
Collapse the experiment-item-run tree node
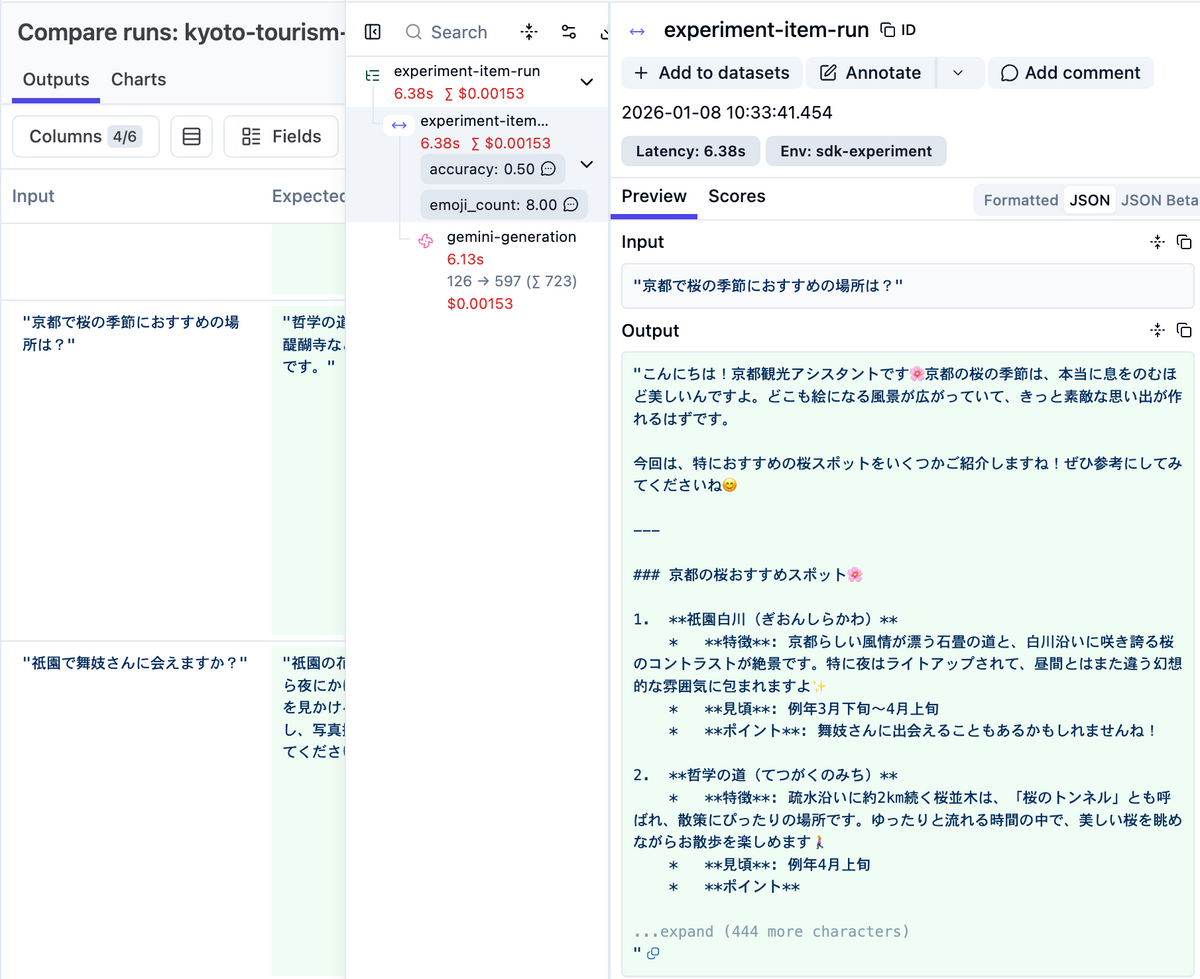[x=586, y=82]
